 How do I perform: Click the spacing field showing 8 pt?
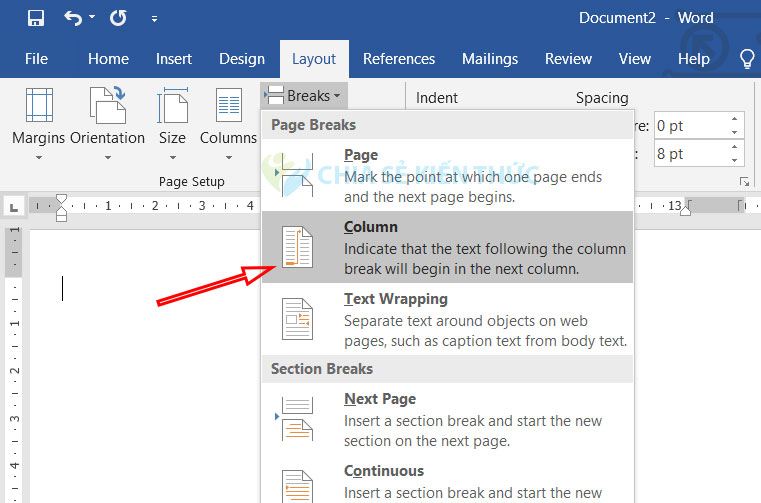point(687,154)
